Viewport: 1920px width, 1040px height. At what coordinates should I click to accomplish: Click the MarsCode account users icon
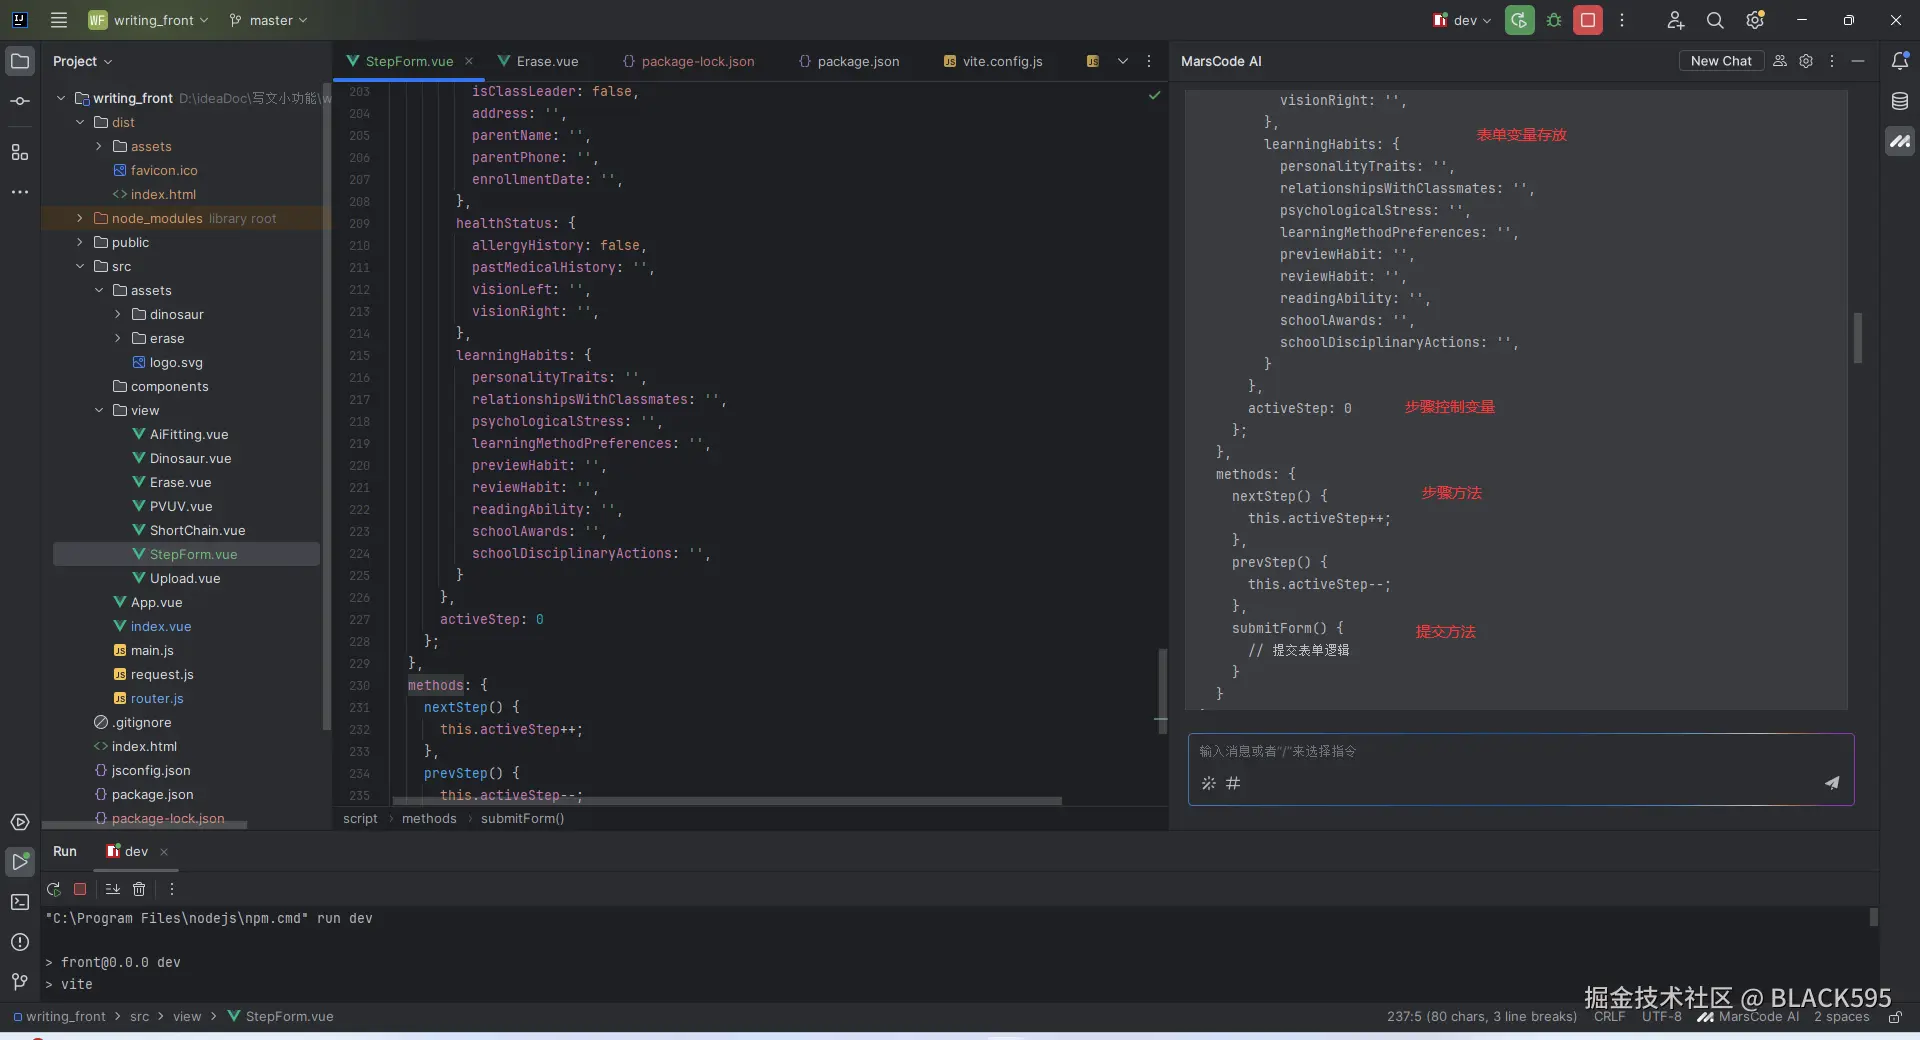tap(1780, 61)
